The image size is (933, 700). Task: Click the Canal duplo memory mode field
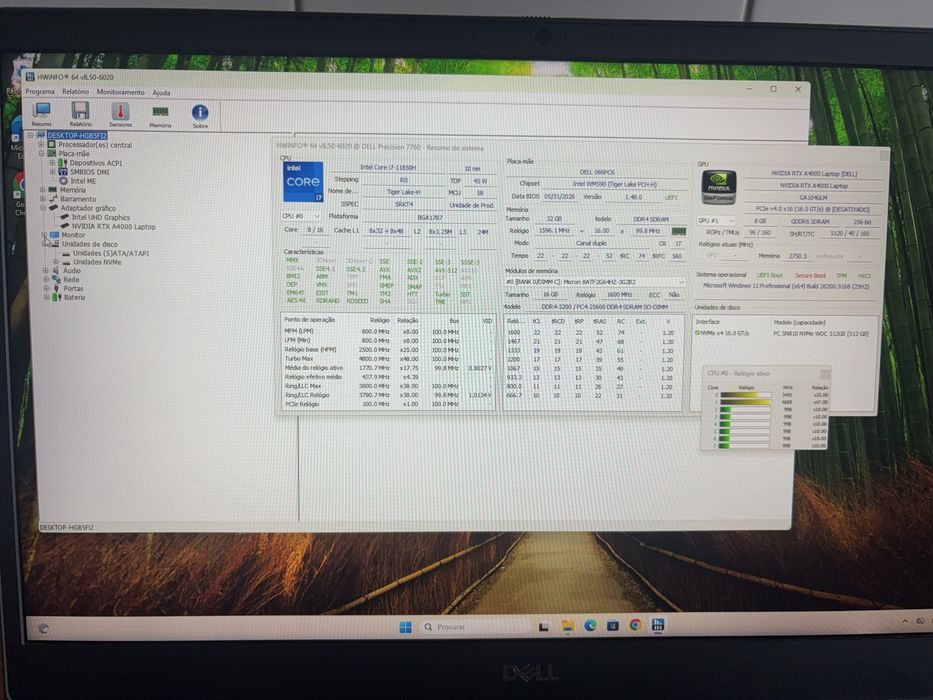[x=591, y=243]
